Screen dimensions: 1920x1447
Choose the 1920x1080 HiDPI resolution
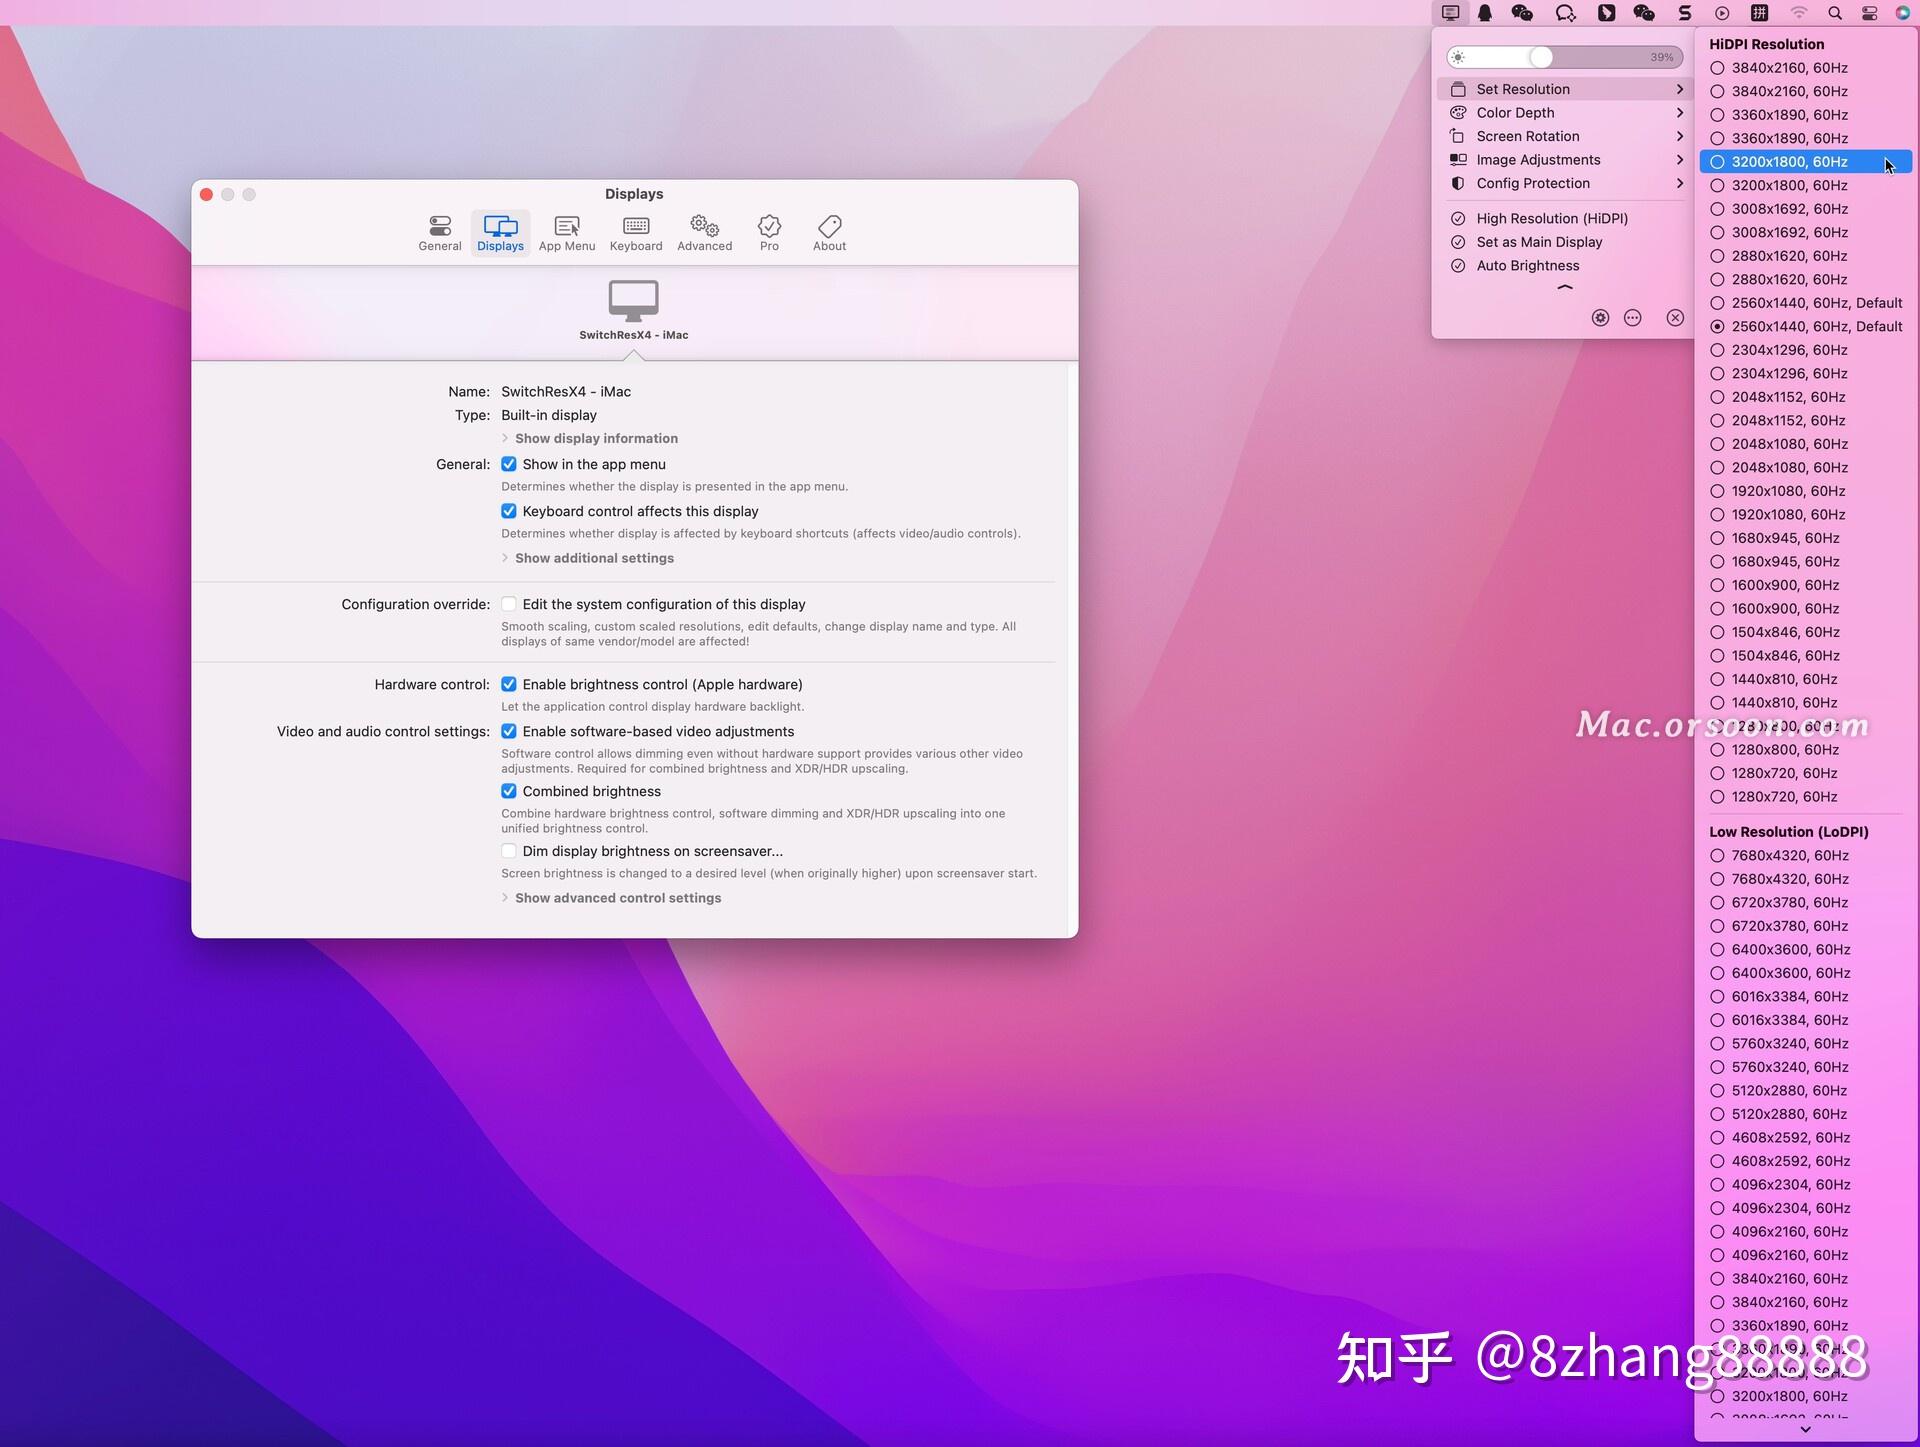(1786, 491)
